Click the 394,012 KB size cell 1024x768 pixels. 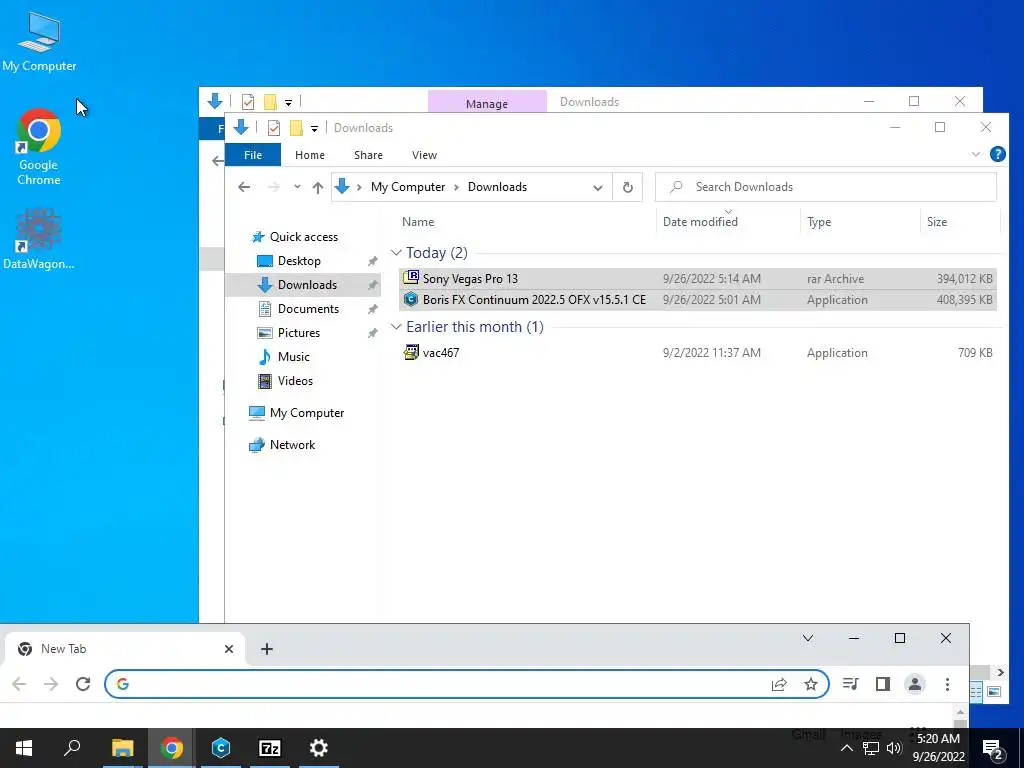[964, 279]
